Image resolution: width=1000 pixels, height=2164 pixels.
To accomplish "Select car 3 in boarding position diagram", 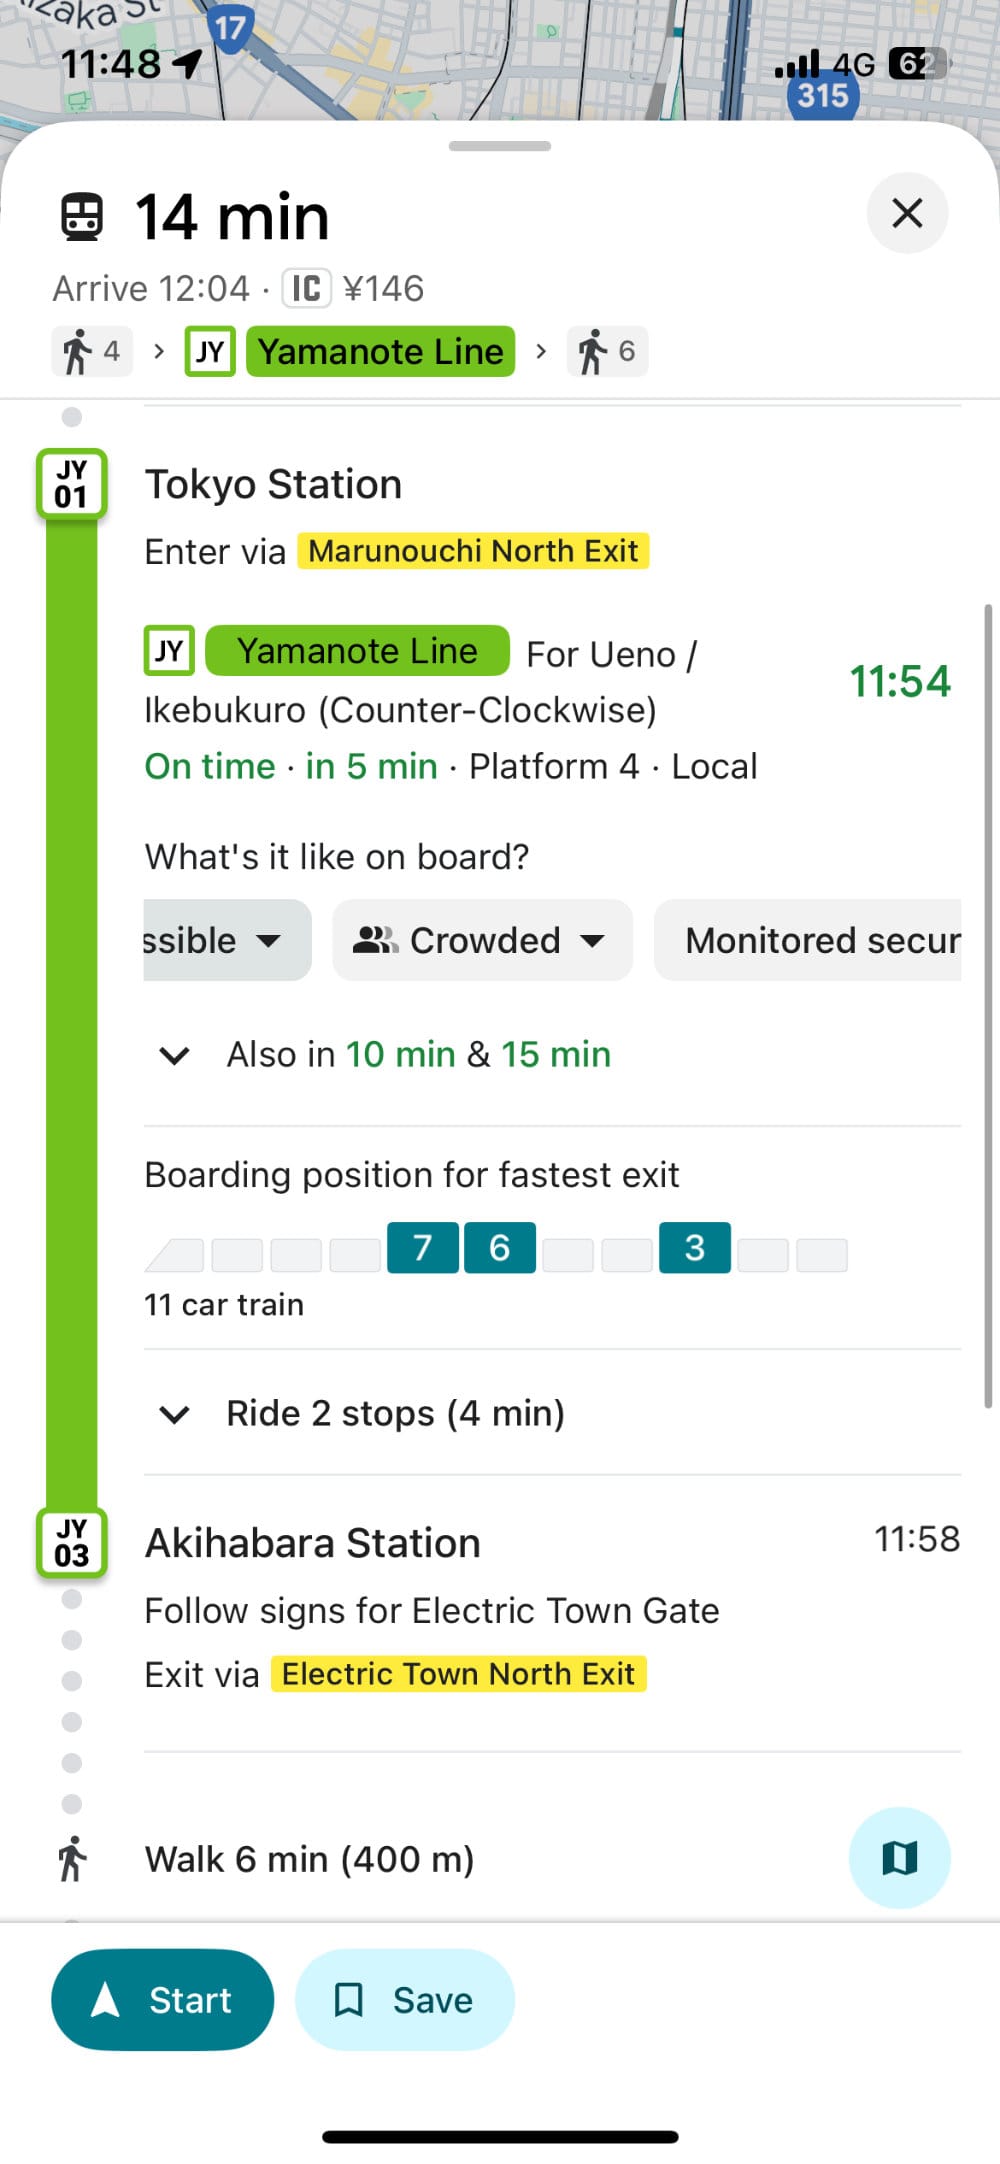I will point(694,1248).
